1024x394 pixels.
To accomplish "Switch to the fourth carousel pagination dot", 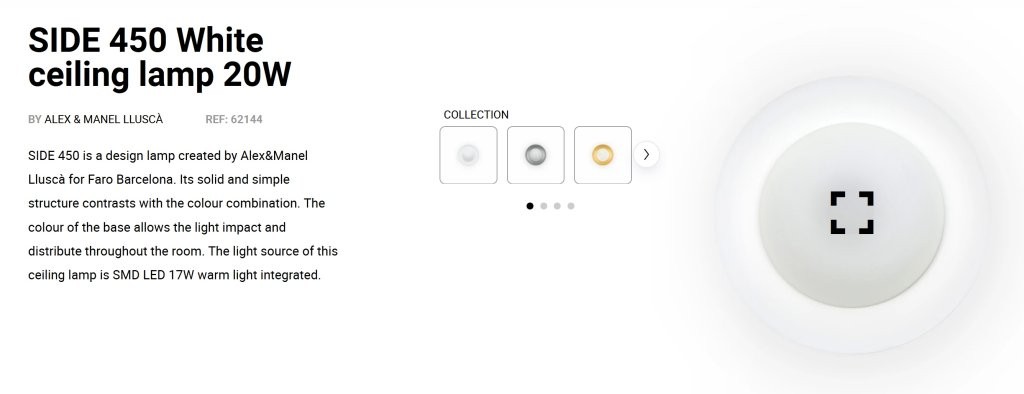I will coord(571,206).
